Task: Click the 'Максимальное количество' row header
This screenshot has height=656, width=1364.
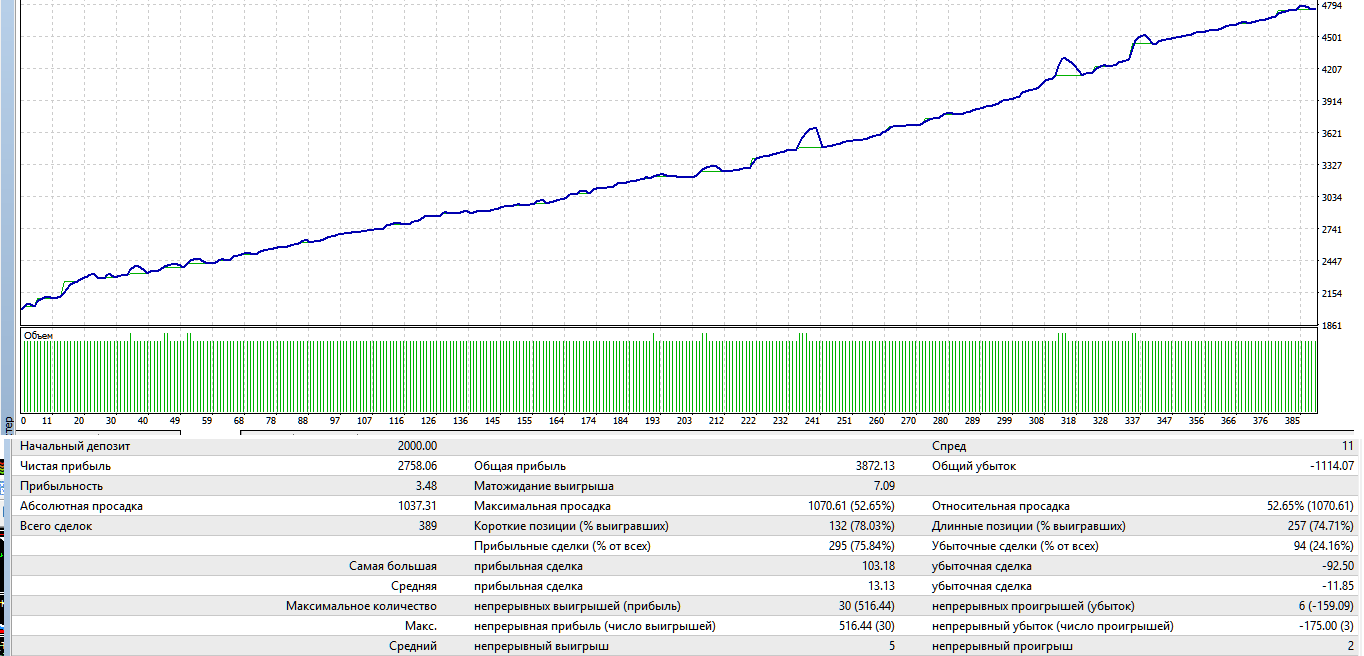Action: pyautogui.click(x=362, y=606)
